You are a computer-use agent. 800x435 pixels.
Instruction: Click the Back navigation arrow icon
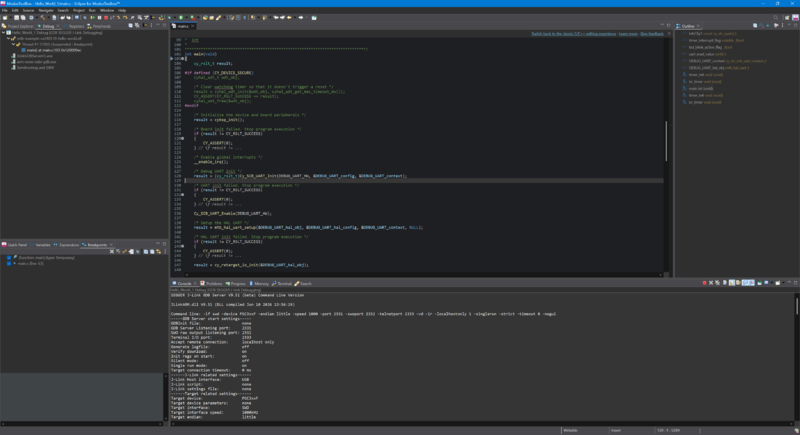pos(289,17)
